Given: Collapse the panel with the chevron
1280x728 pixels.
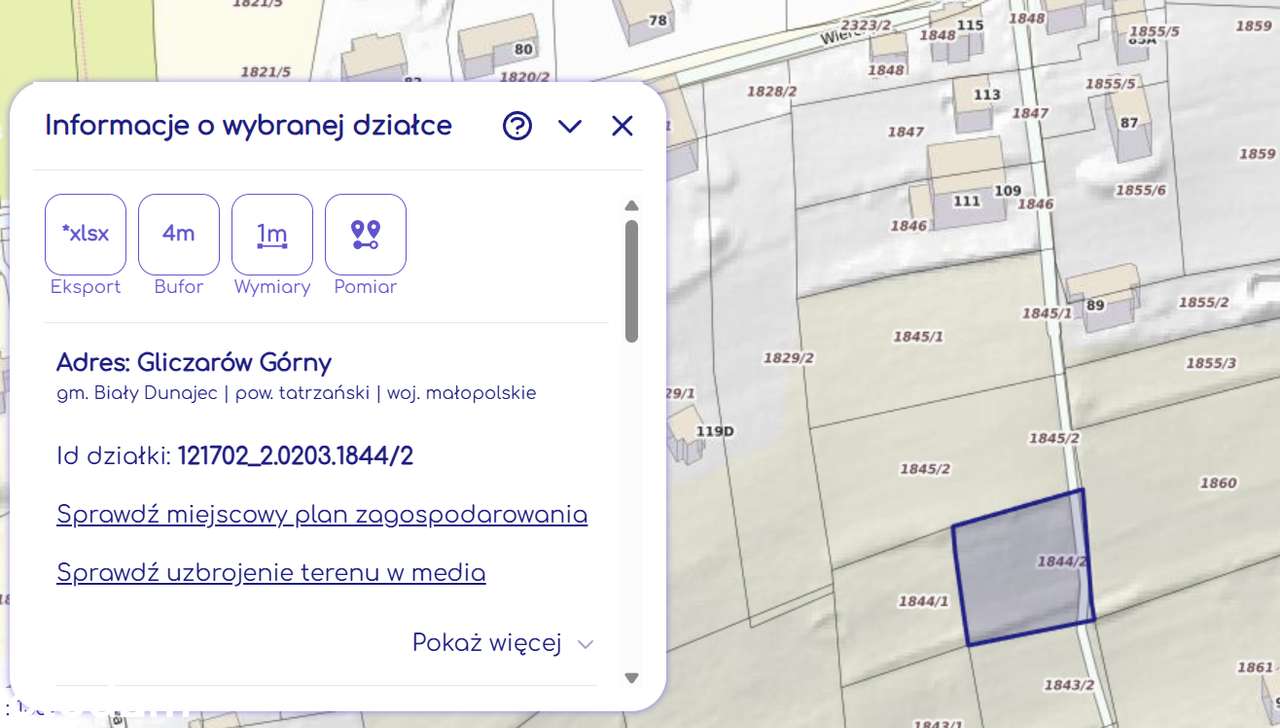Looking at the screenshot, I should 570,126.
